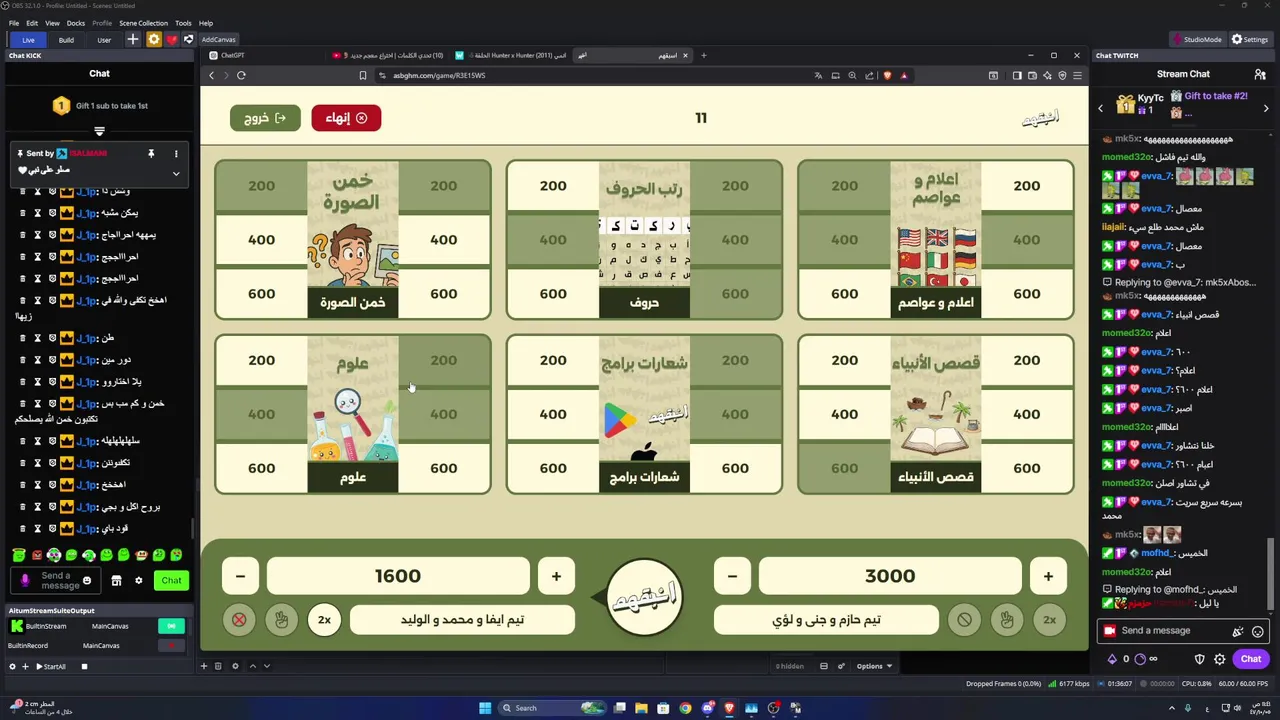Image resolution: width=1280 pixels, height=720 pixels.
Task: Open the Leo AI sparkle icon
Action: (1047, 75)
